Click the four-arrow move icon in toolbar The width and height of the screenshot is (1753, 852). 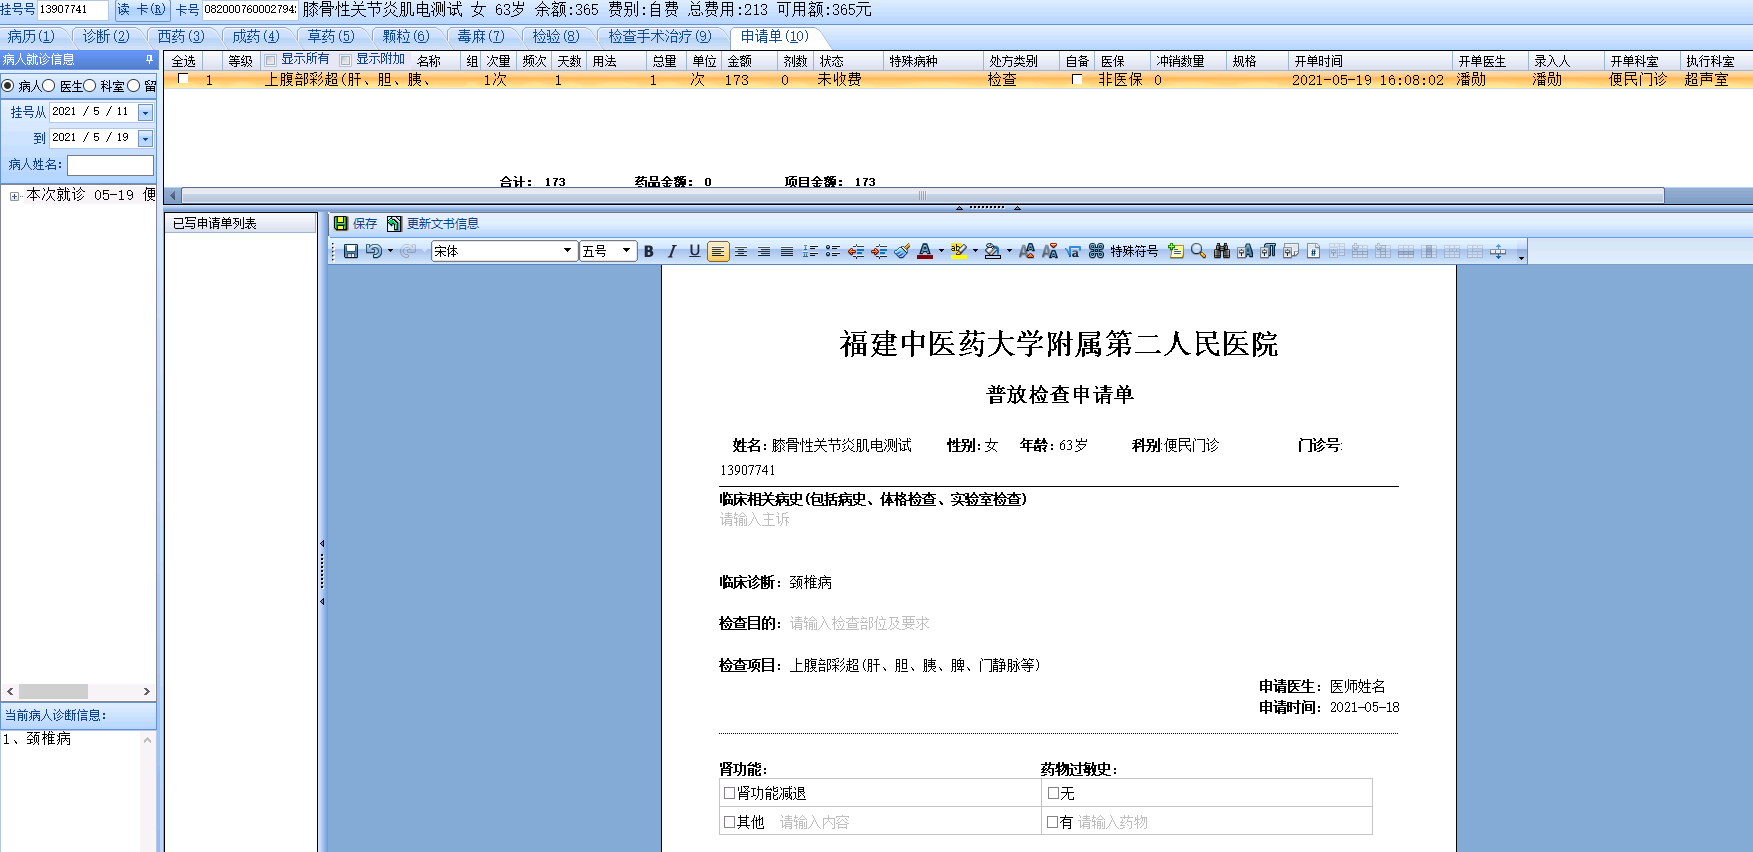[1498, 251]
